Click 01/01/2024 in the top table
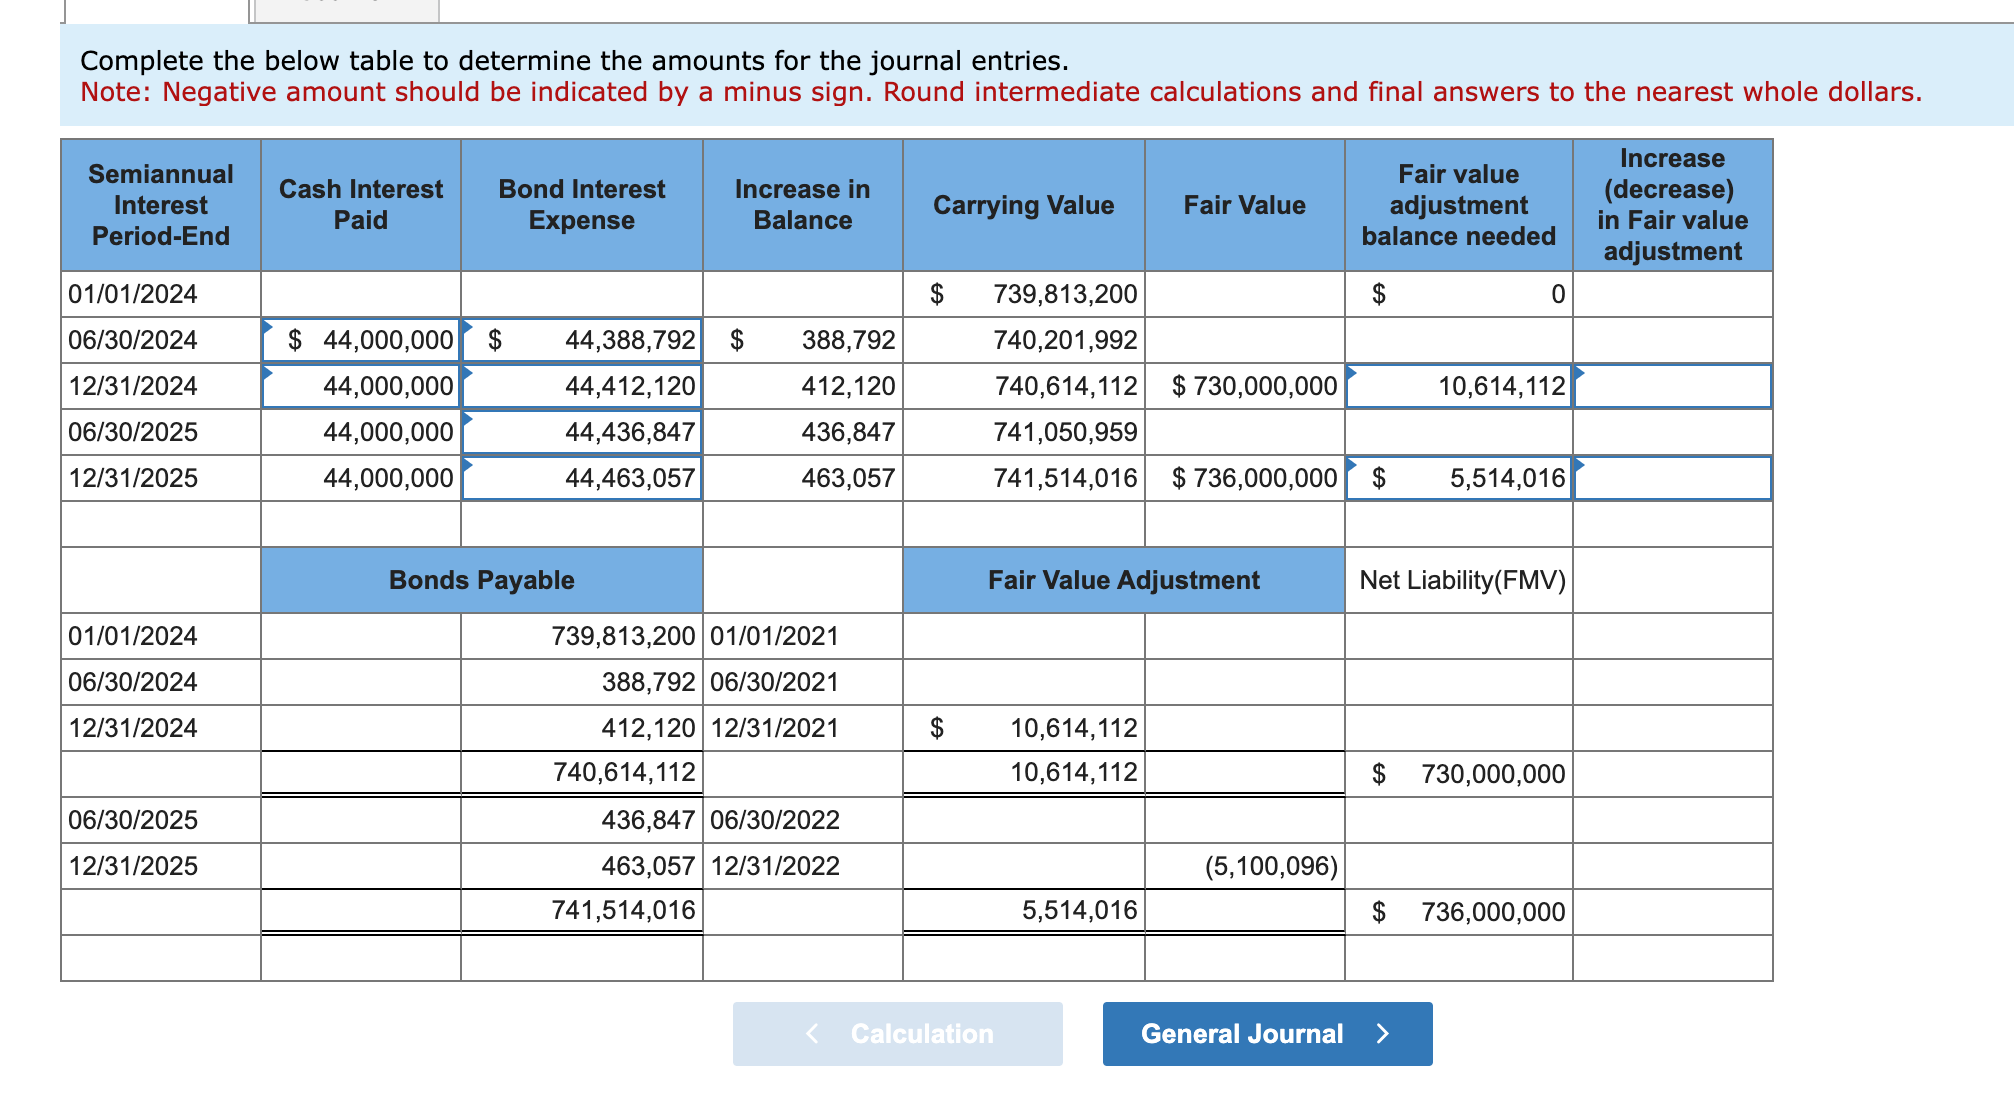The width and height of the screenshot is (2014, 1116). (161, 294)
